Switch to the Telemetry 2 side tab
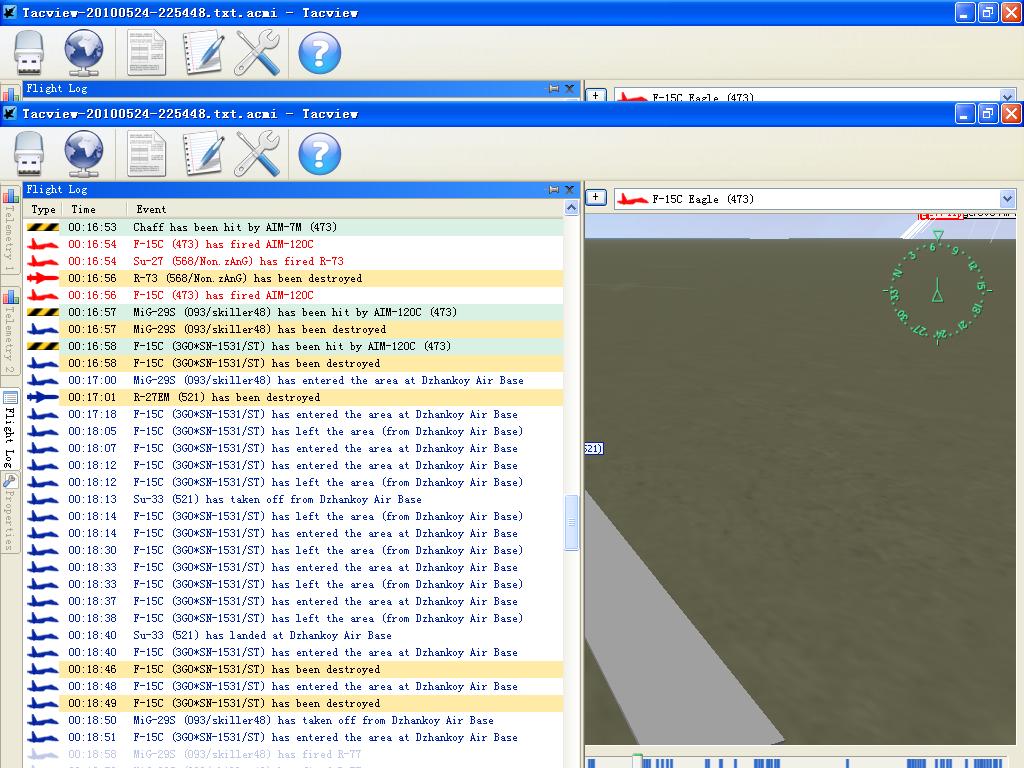The height and width of the screenshot is (768, 1024). (10, 333)
